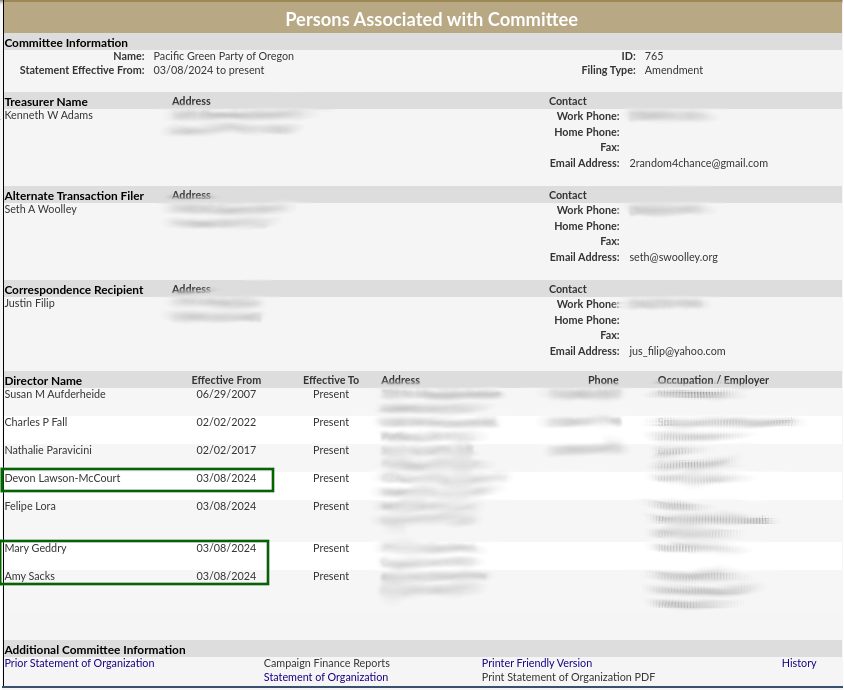Open the Prior Statement of Organization link
The image size is (844, 690).
pos(80,663)
